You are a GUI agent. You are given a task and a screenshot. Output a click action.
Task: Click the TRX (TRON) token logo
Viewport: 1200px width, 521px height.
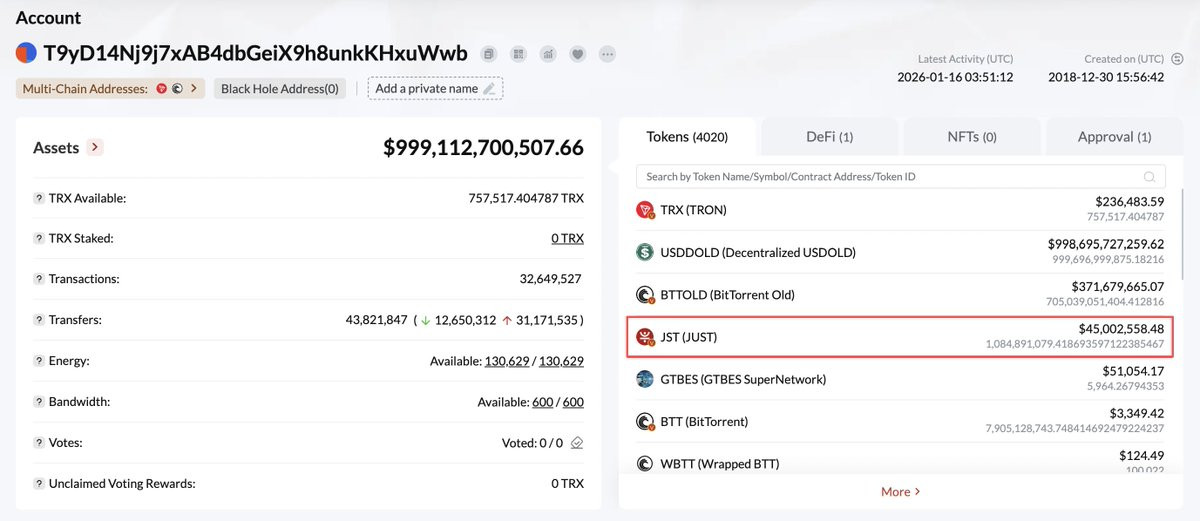coord(645,210)
